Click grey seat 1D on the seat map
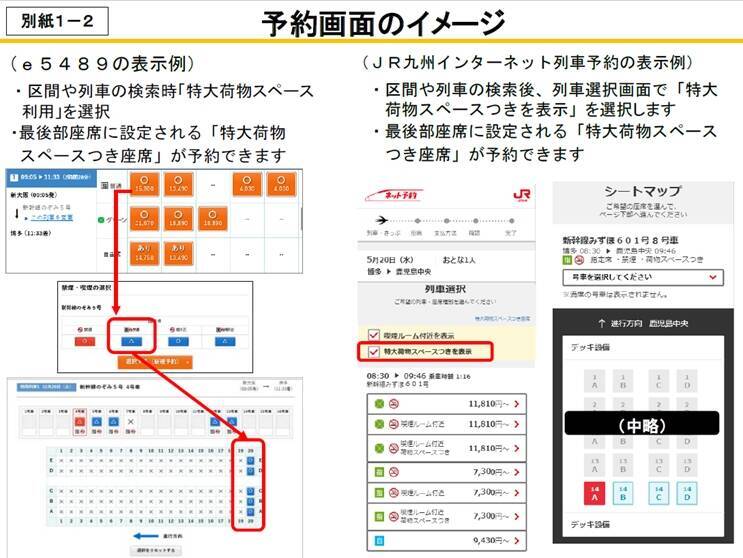This screenshot has width=743, height=558. [x=687, y=381]
